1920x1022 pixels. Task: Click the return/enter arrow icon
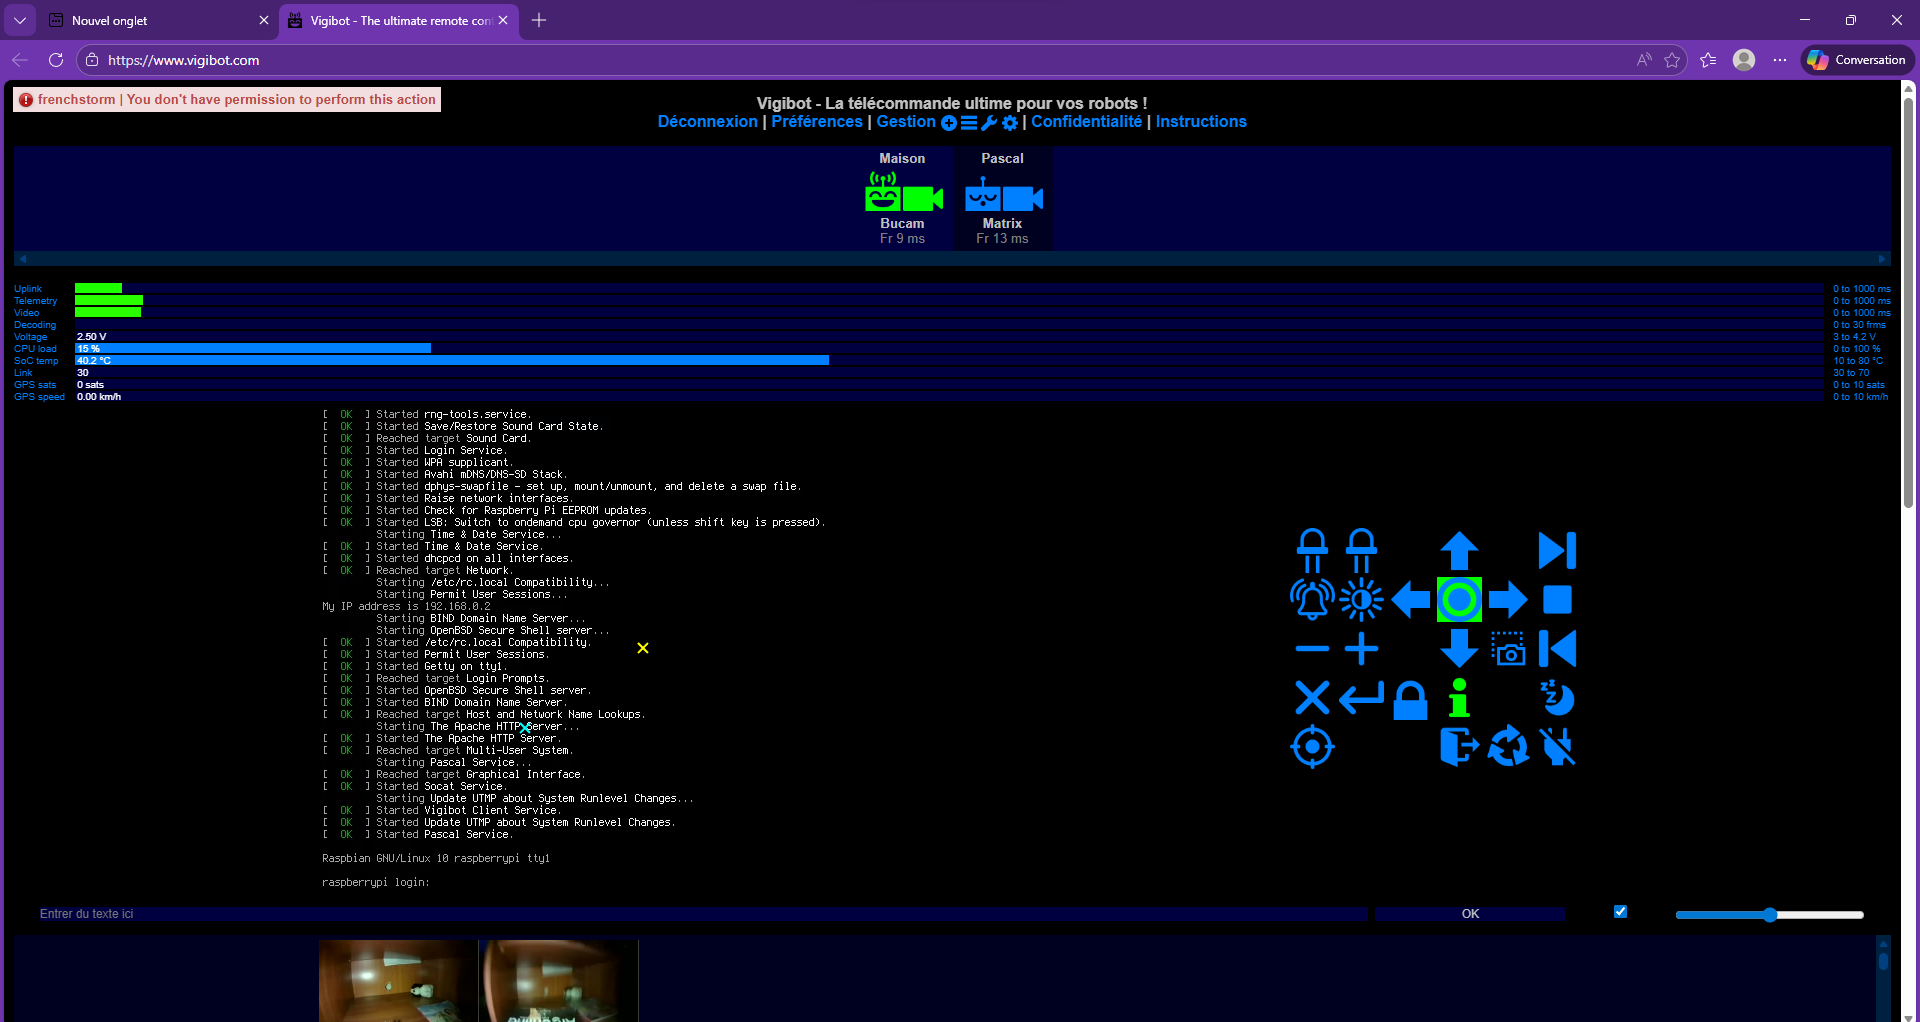click(1361, 697)
